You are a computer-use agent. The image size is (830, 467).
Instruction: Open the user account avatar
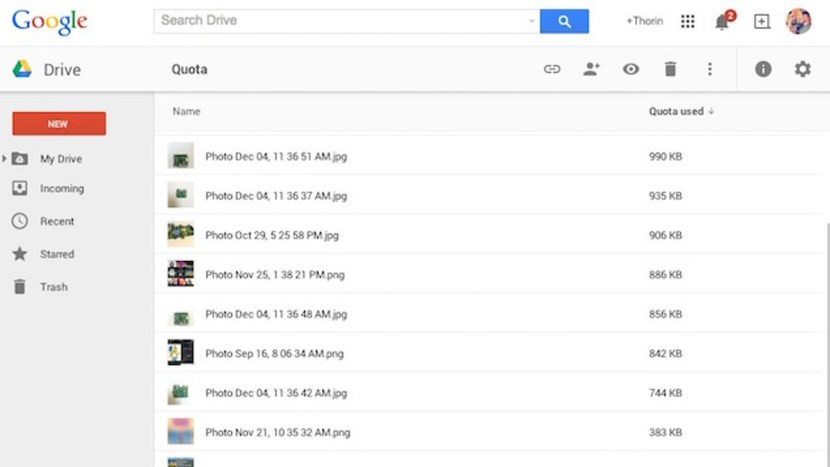pos(798,21)
